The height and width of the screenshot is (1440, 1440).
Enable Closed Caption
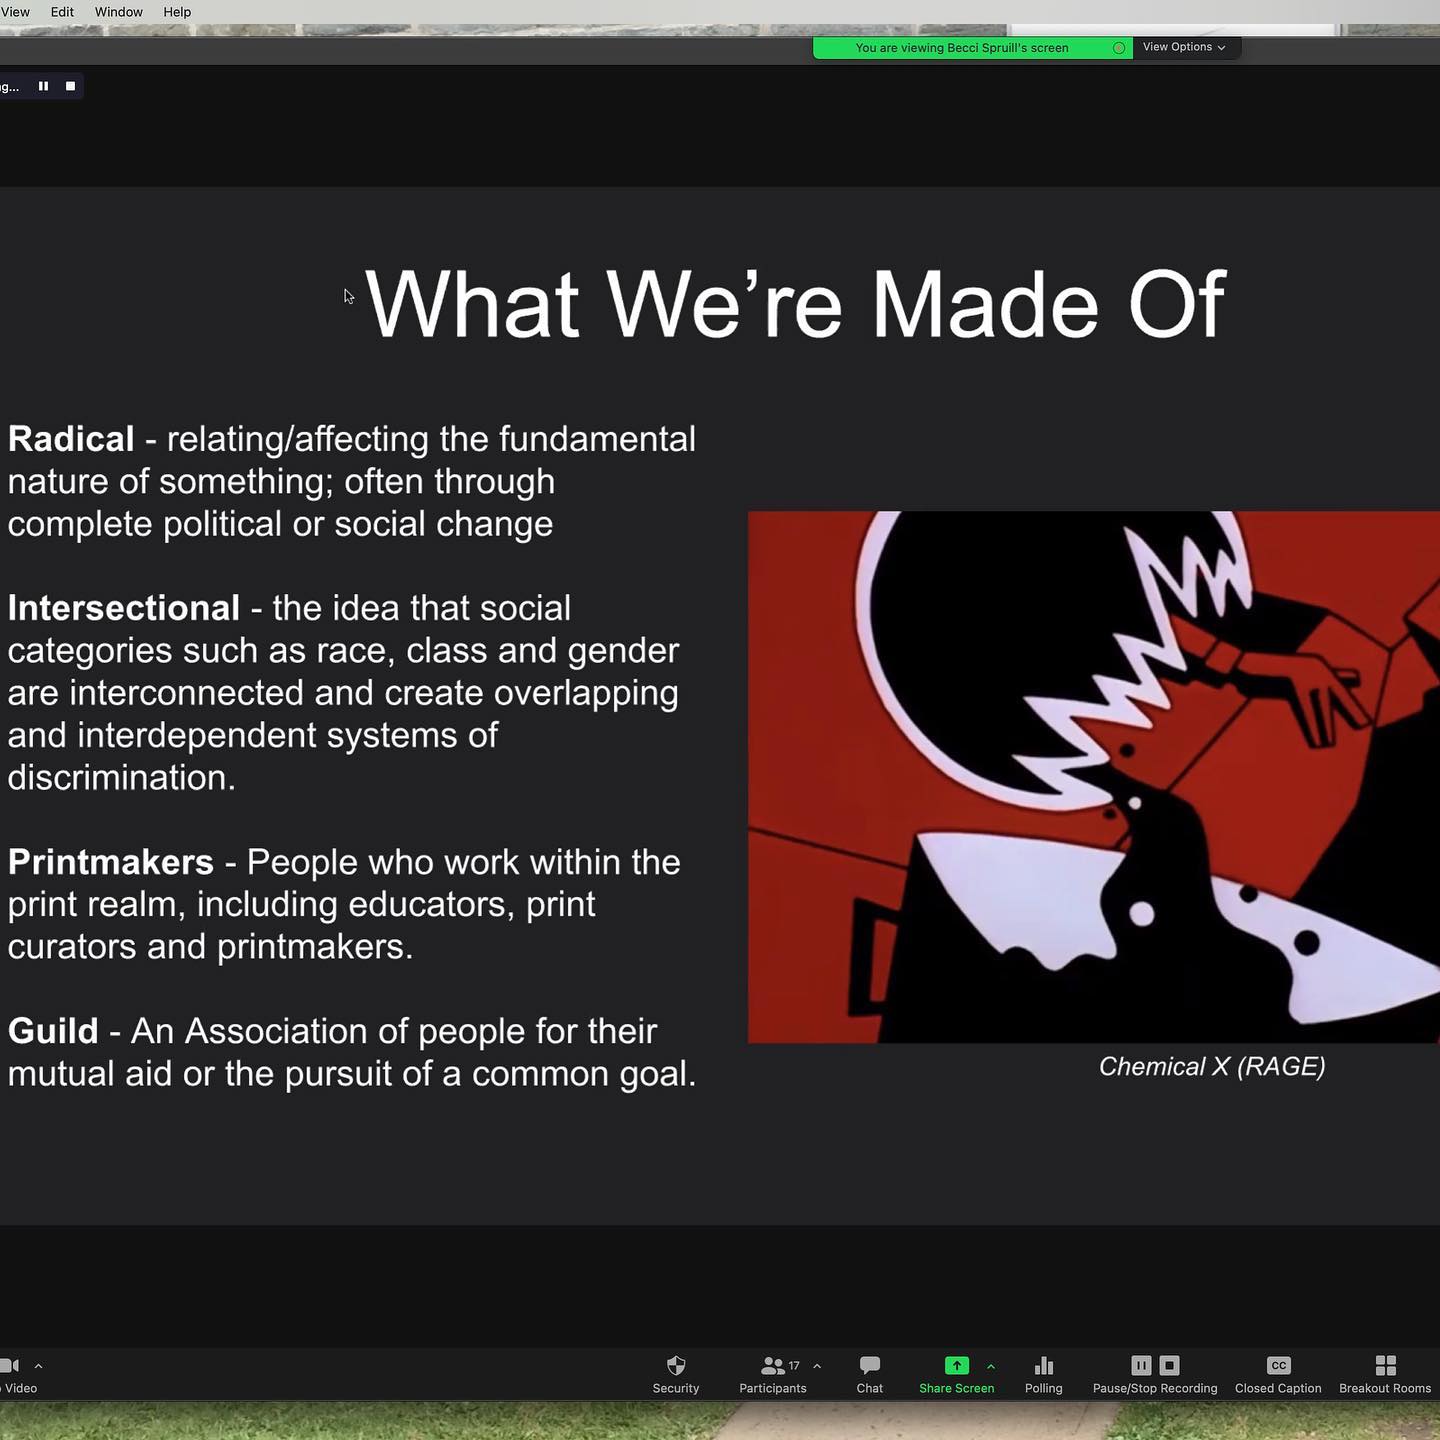(x=1278, y=1366)
